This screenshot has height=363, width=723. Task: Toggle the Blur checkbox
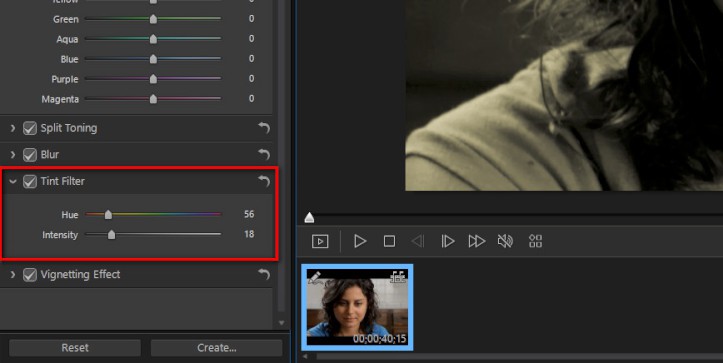30,155
